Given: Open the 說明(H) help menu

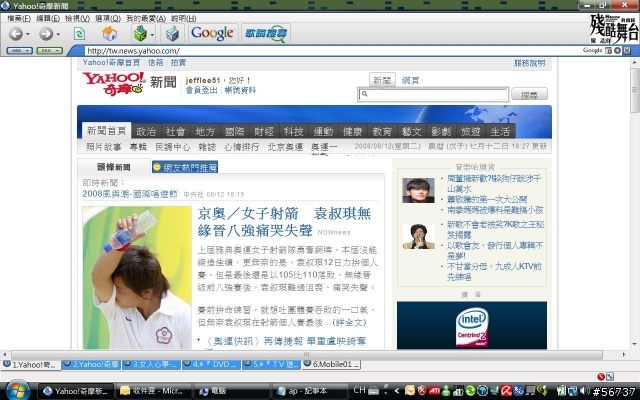Looking at the screenshot, I should [184, 18].
